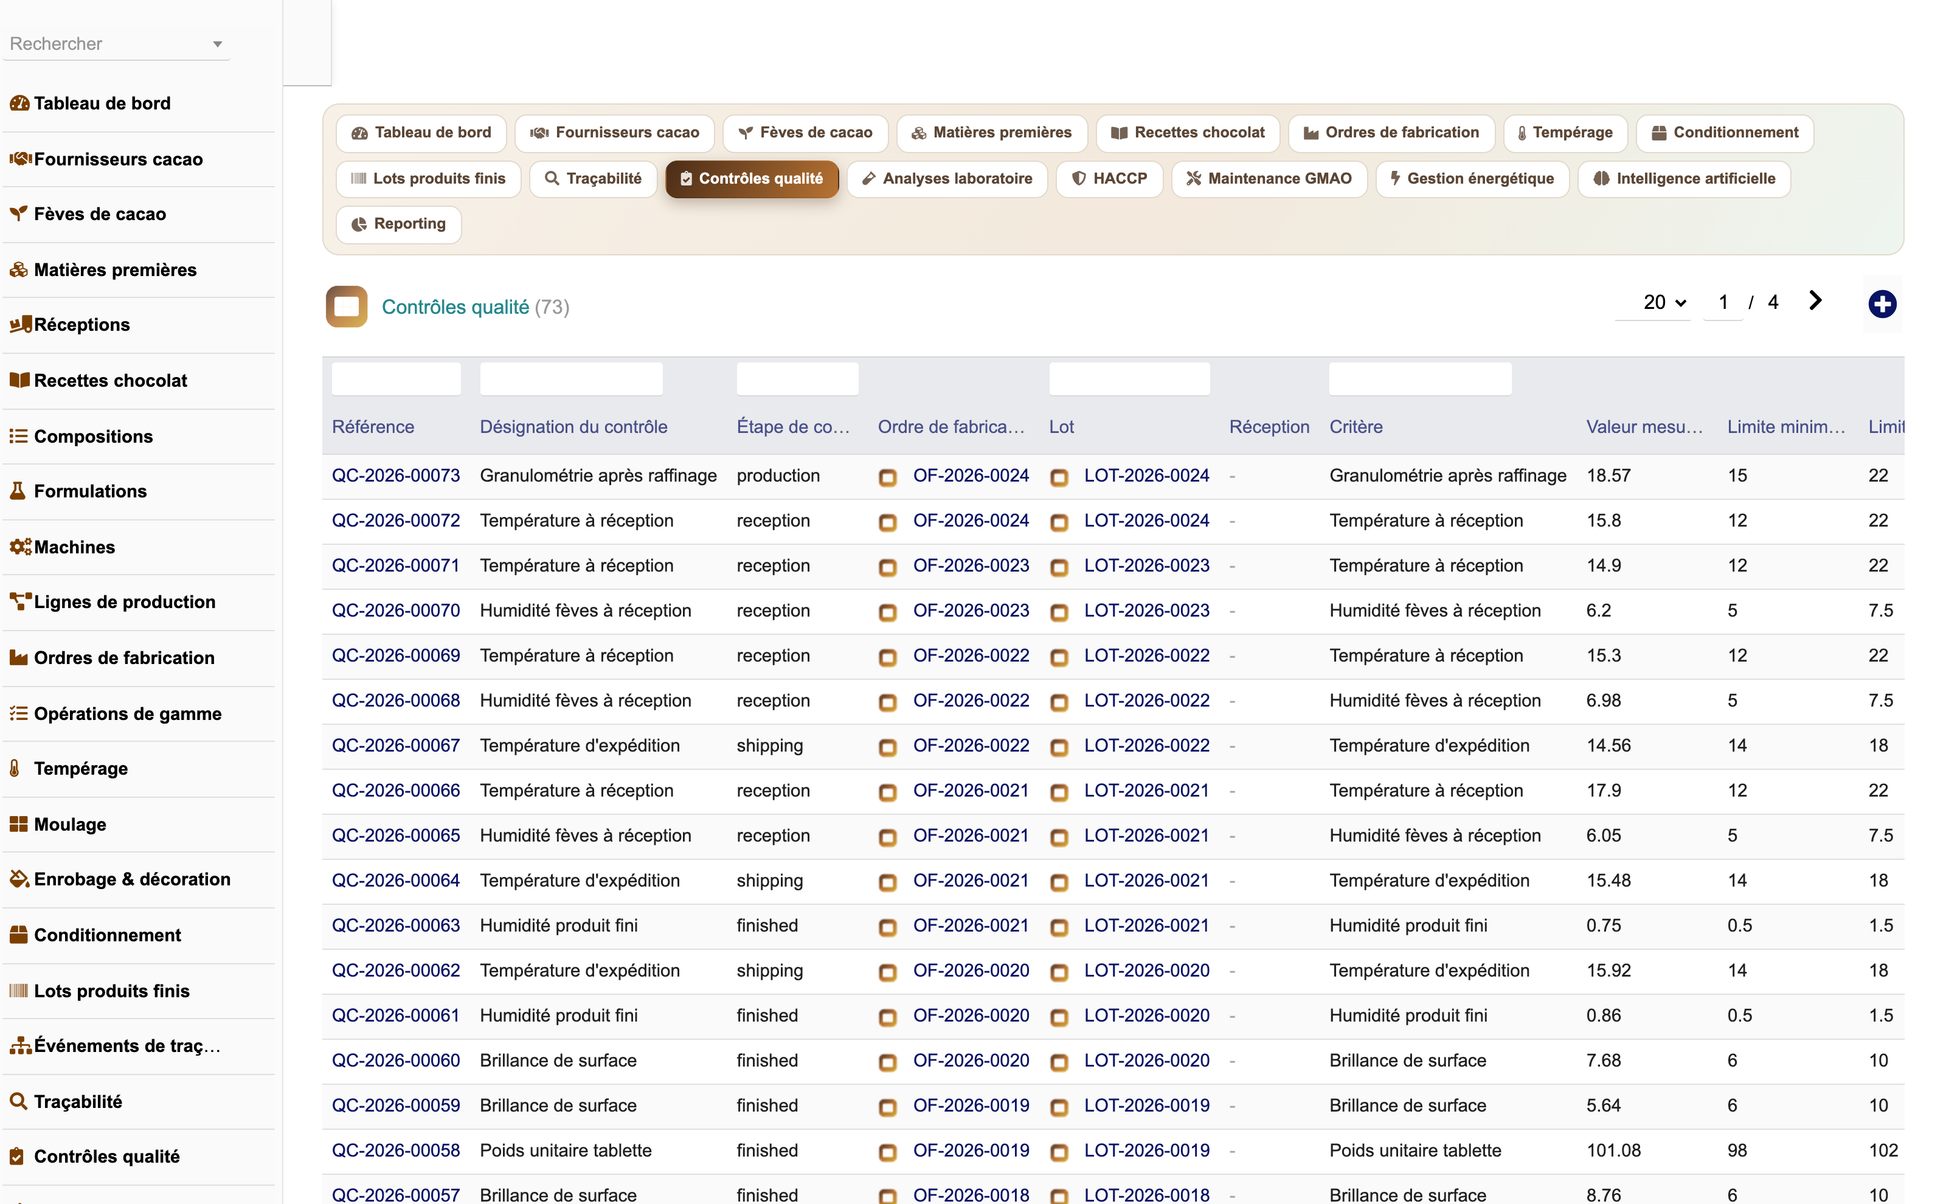Open LOT-2026-0020 link in row QC-2026-00062

(1147, 971)
